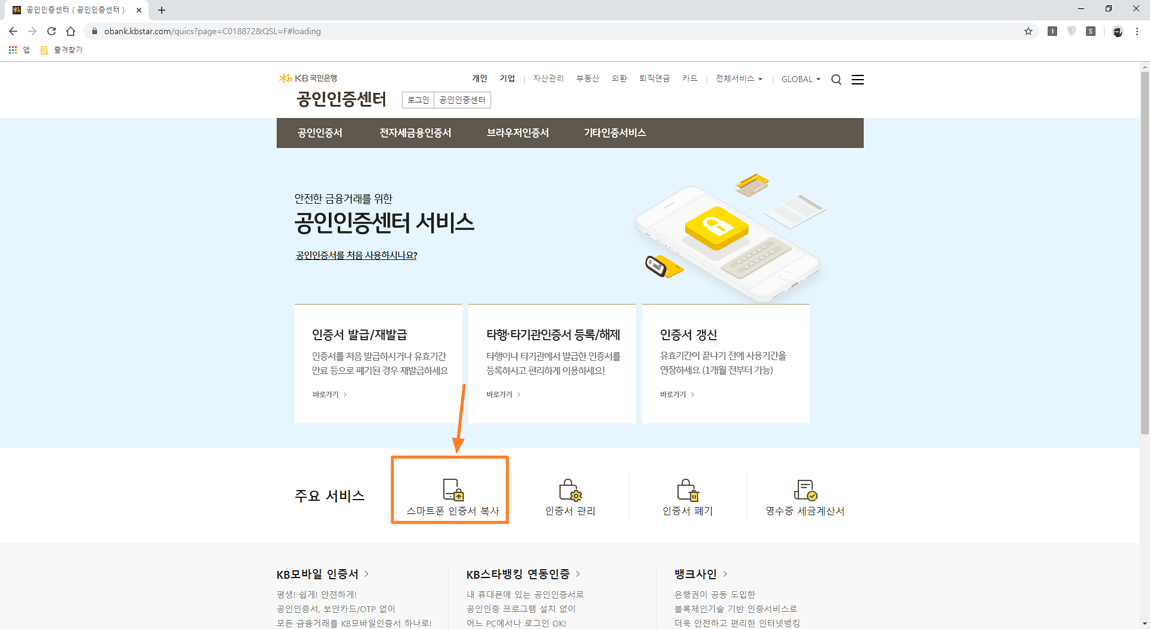Expand the 전체서비스 dropdown
Screen dimensions: 1150x629
point(739,78)
